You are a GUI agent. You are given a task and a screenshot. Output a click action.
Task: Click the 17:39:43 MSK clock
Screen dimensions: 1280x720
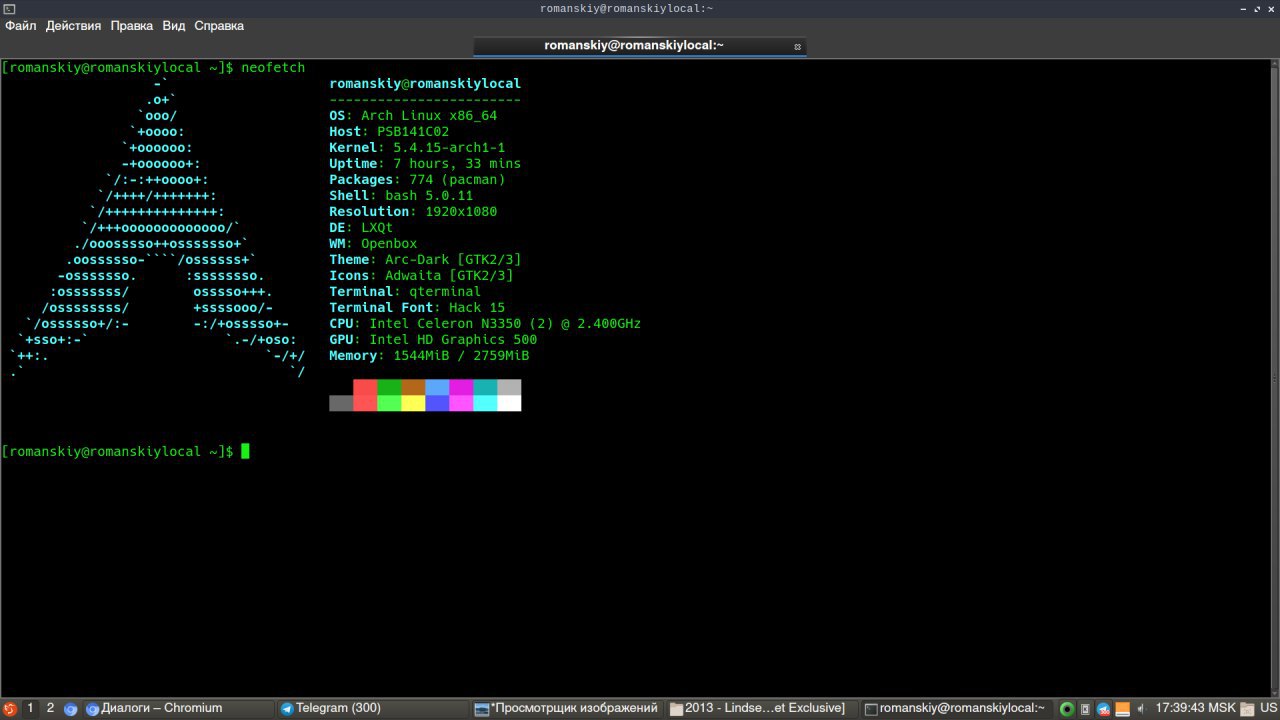pos(1196,708)
